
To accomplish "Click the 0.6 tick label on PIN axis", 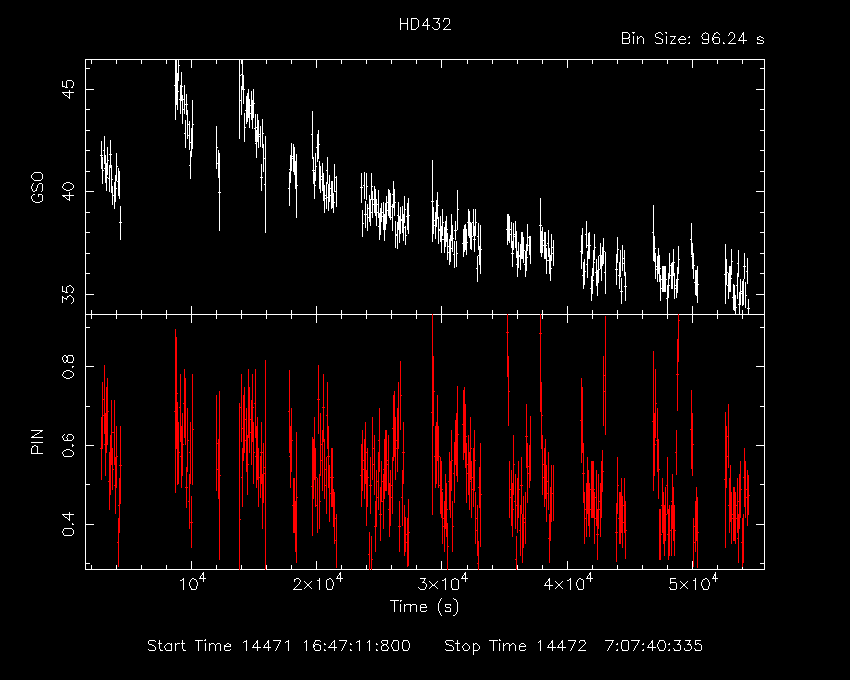I will pyautogui.click(x=69, y=445).
